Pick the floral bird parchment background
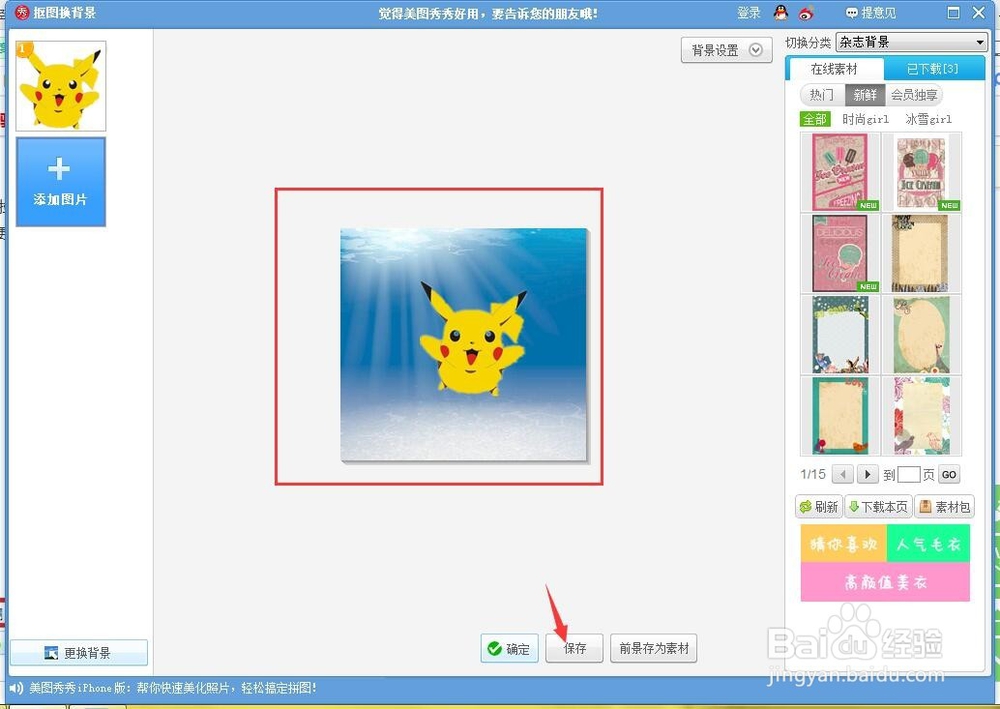 point(922,416)
